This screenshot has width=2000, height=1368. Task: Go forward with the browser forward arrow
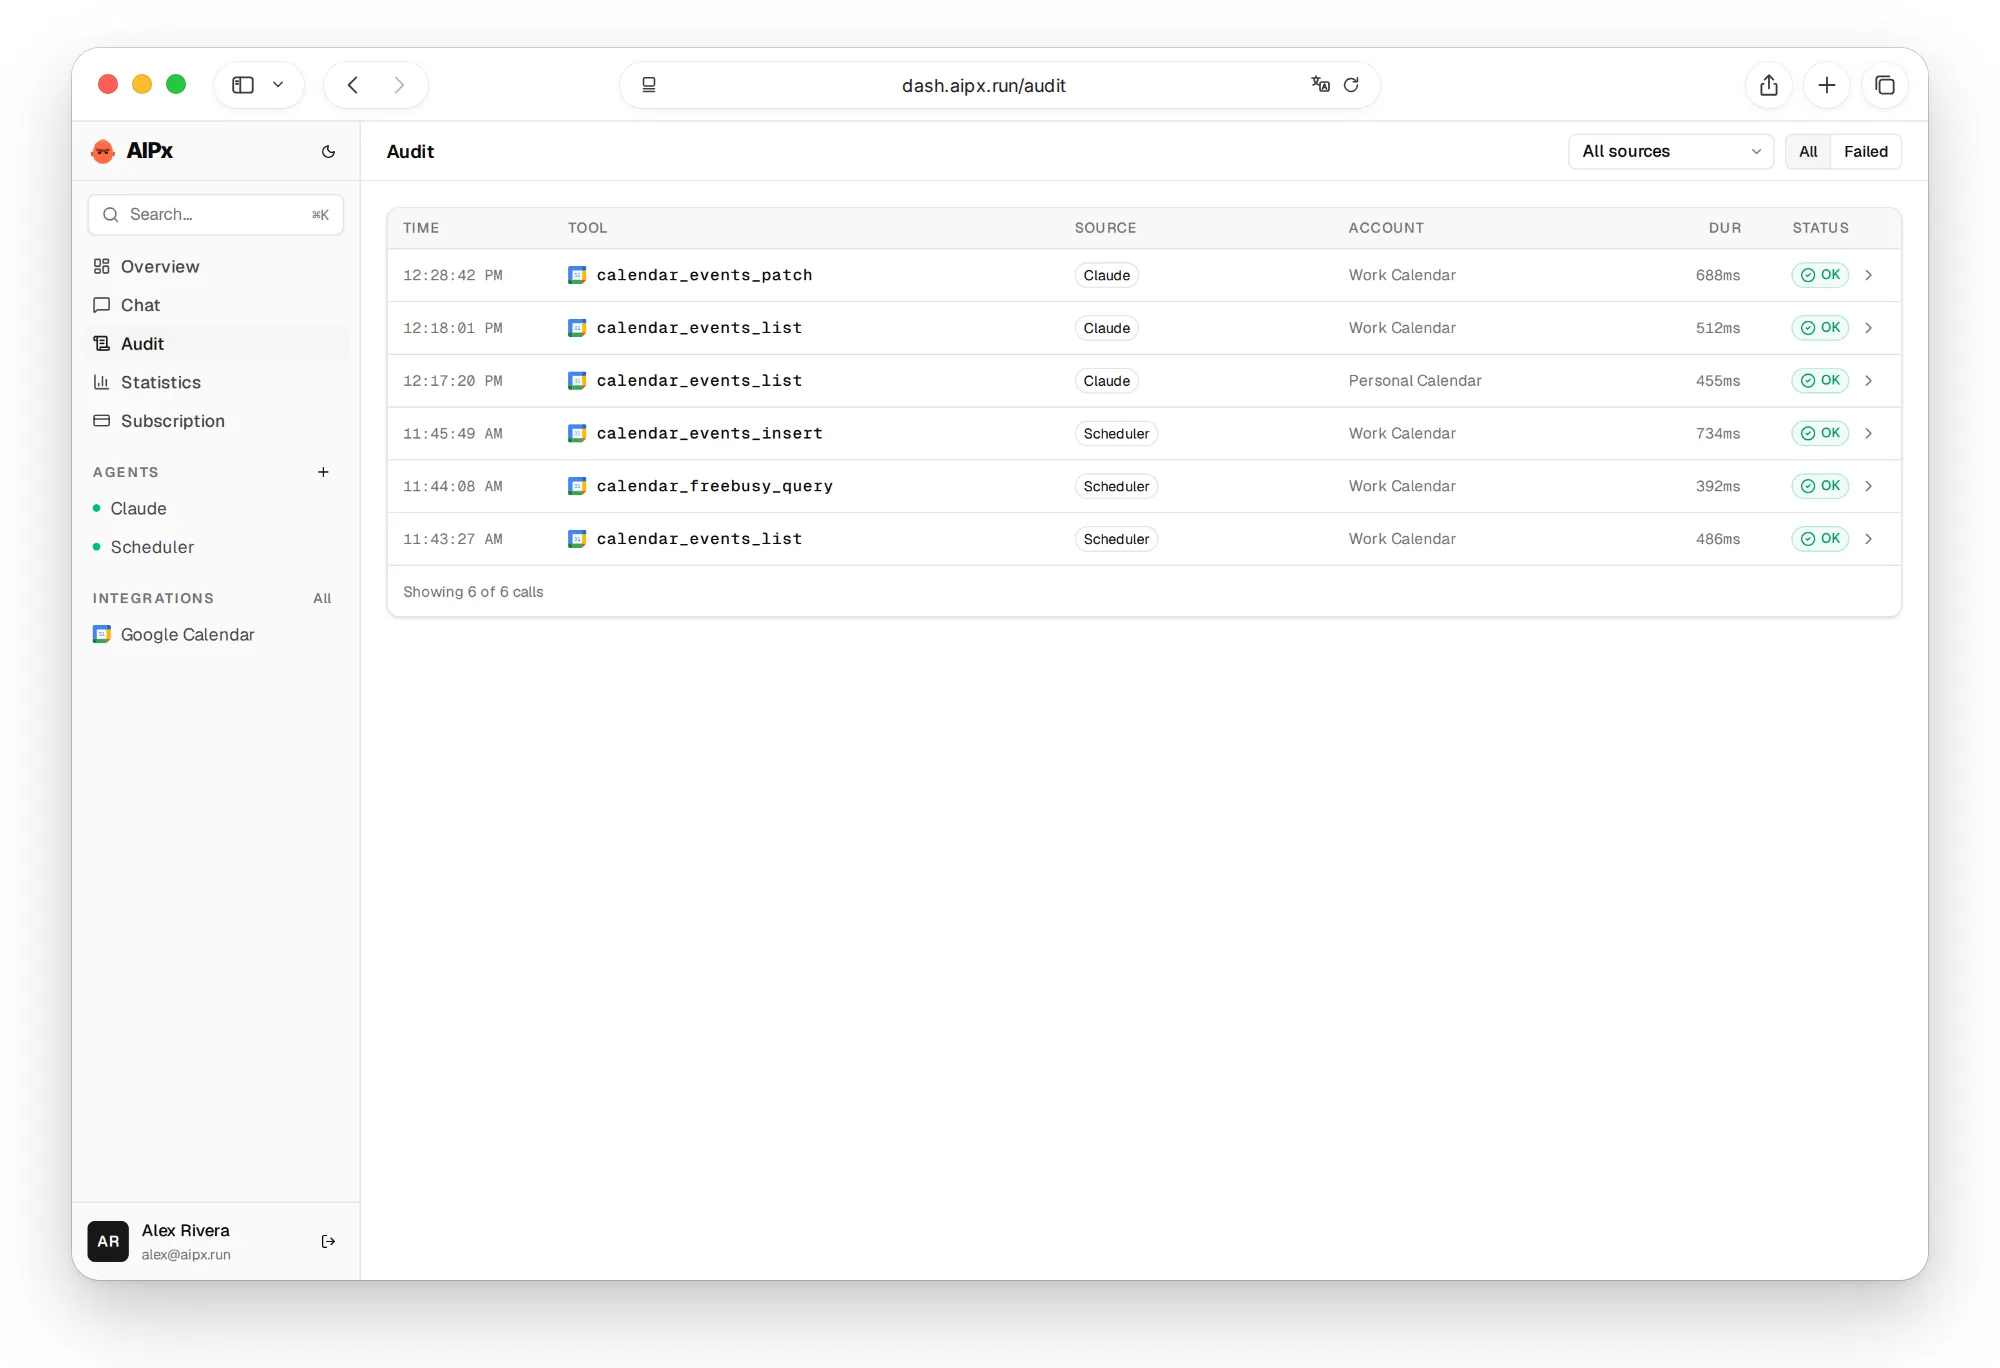pyautogui.click(x=399, y=85)
